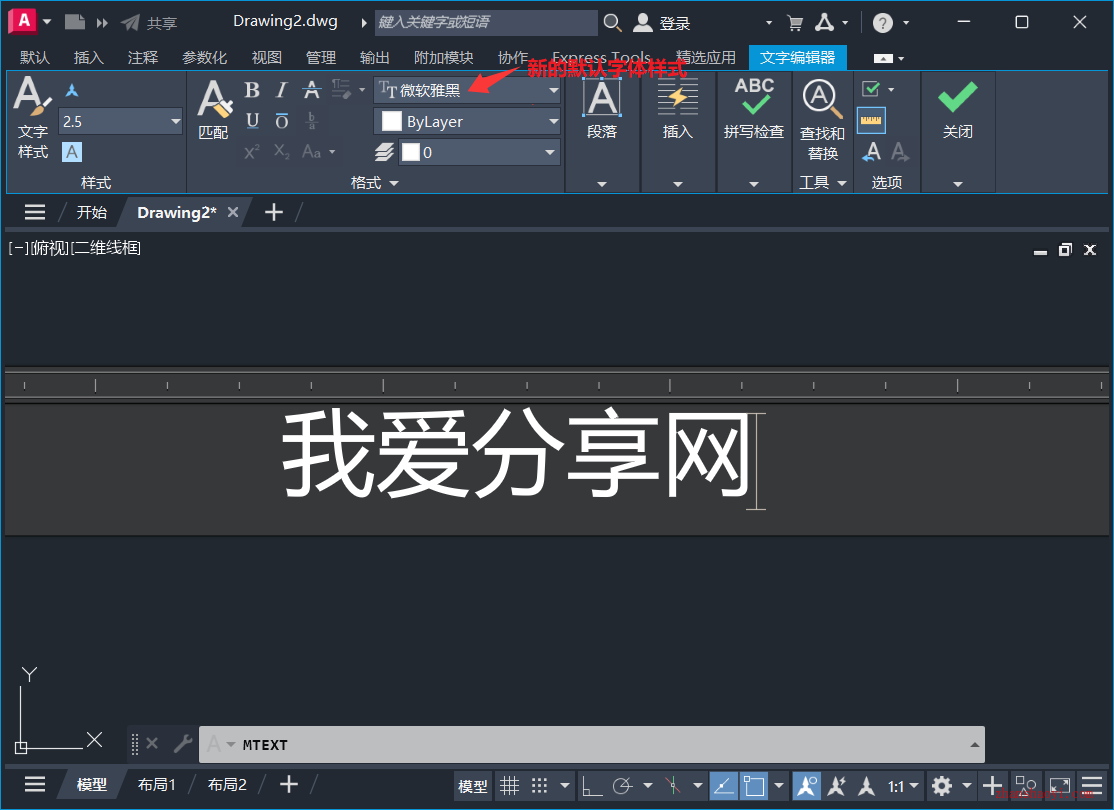The width and height of the screenshot is (1114, 810).
Task: Open the Help question mark icon
Action: [882, 23]
